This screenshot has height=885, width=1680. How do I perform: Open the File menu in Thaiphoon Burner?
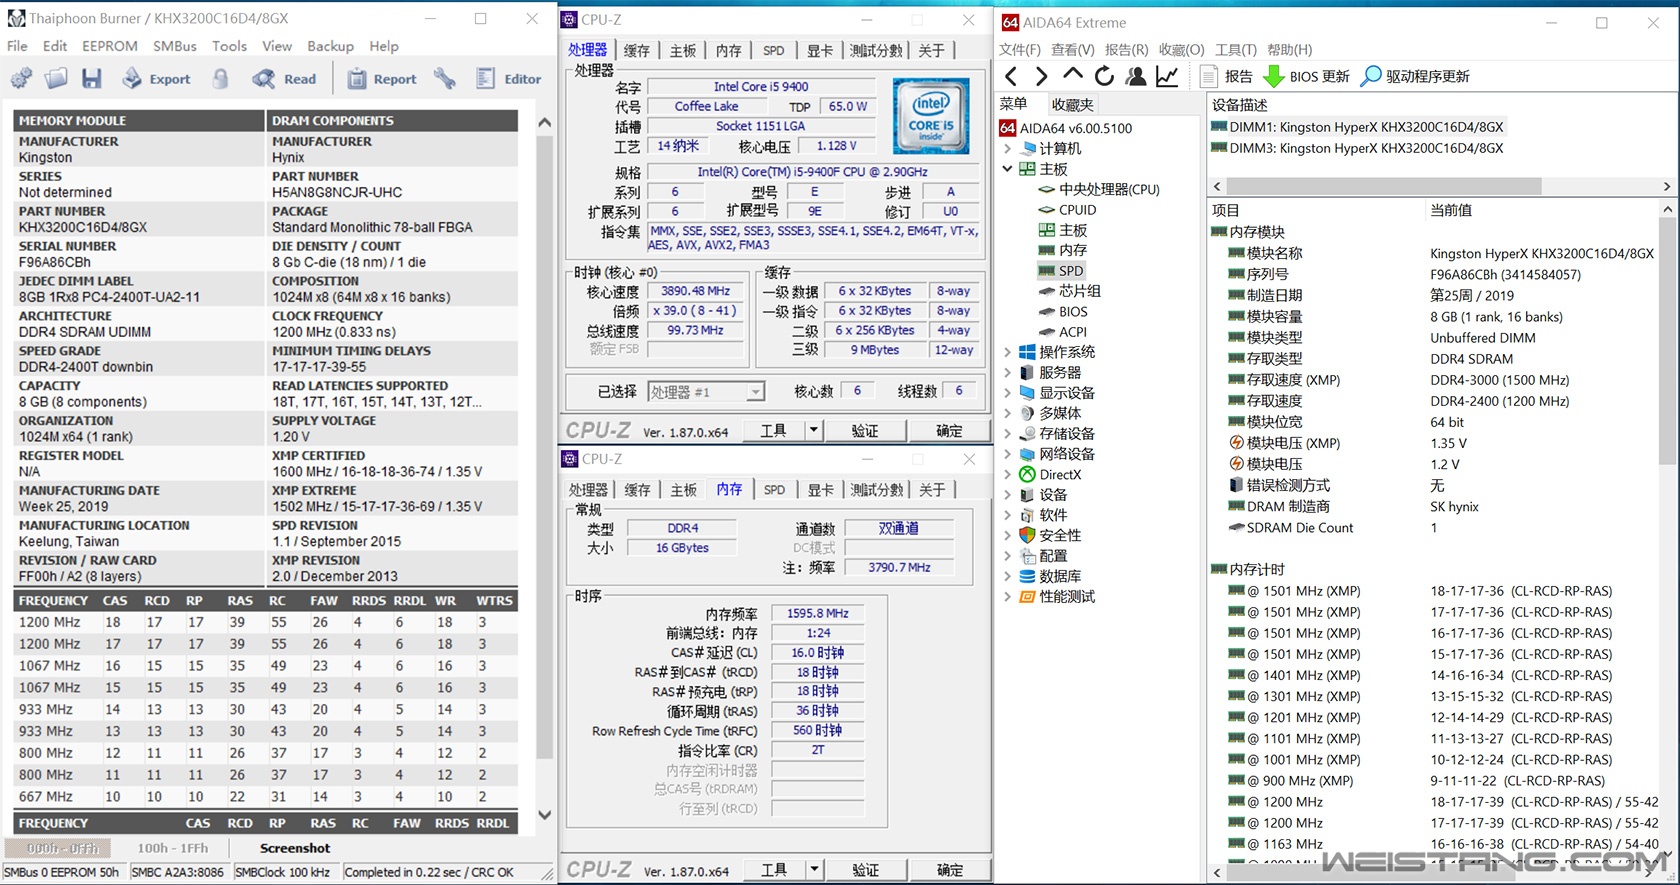pyautogui.click(x=17, y=46)
